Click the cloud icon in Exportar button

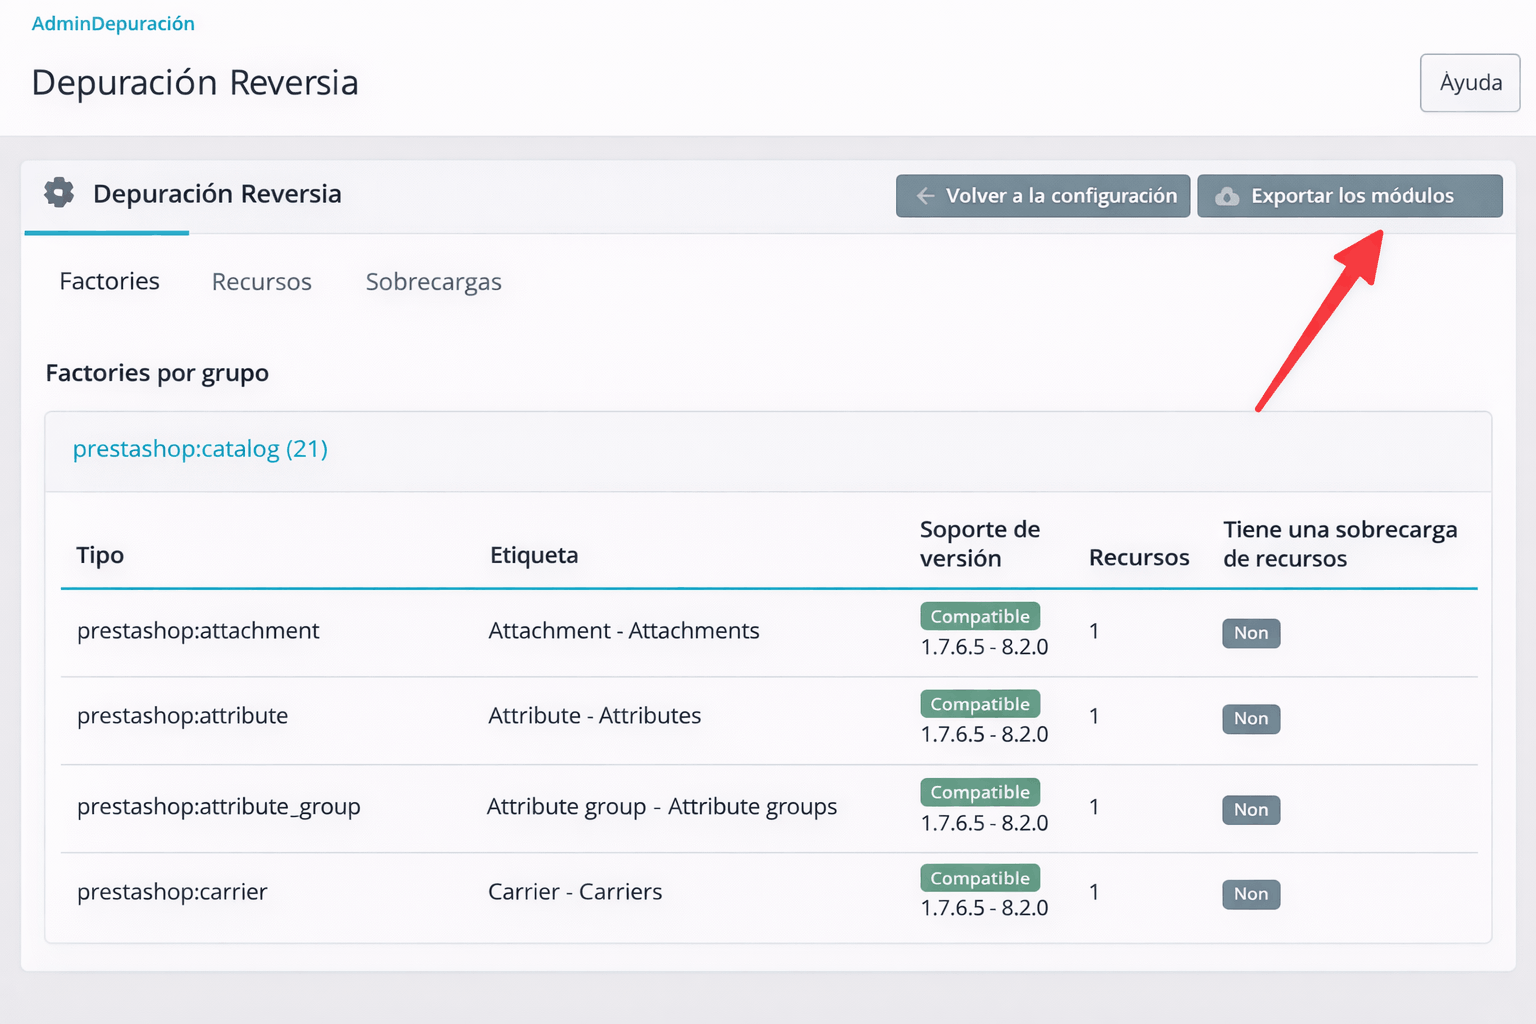coord(1227,196)
